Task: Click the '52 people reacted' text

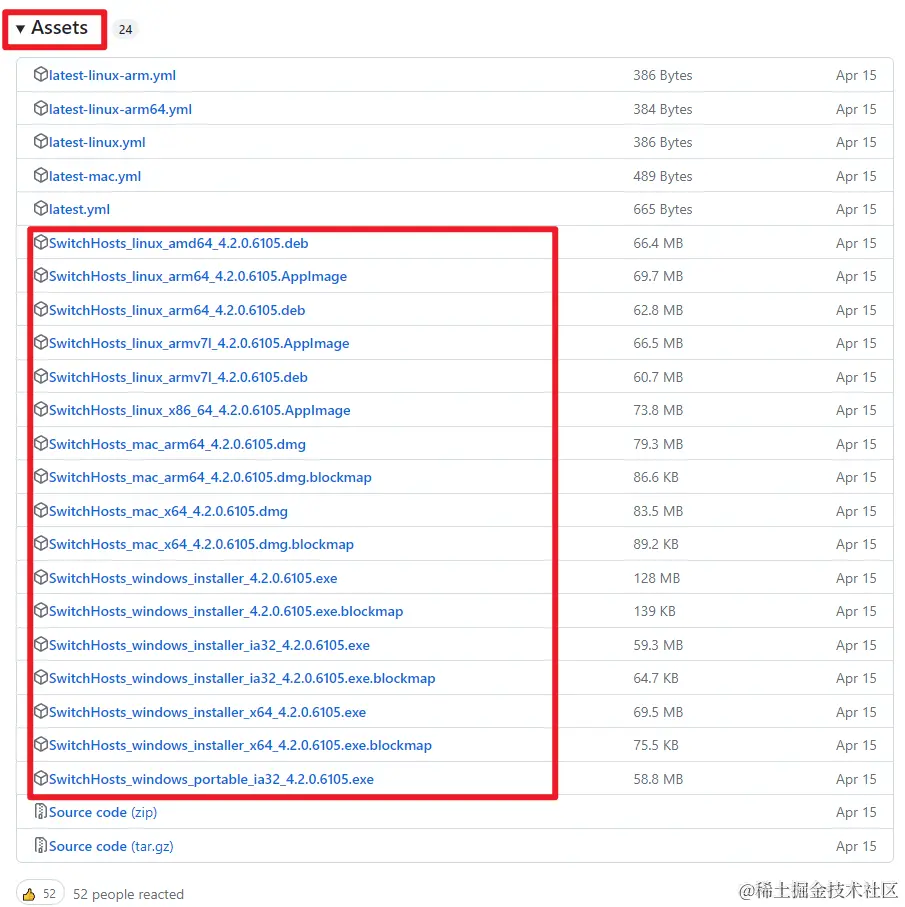Action: [x=128, y=895]
